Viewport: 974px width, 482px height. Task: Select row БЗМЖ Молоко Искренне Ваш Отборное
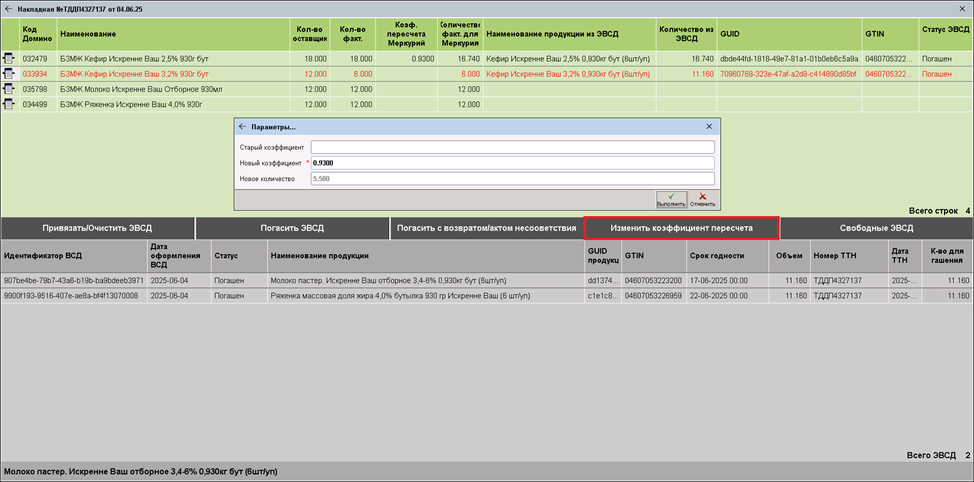pos(486,89)
